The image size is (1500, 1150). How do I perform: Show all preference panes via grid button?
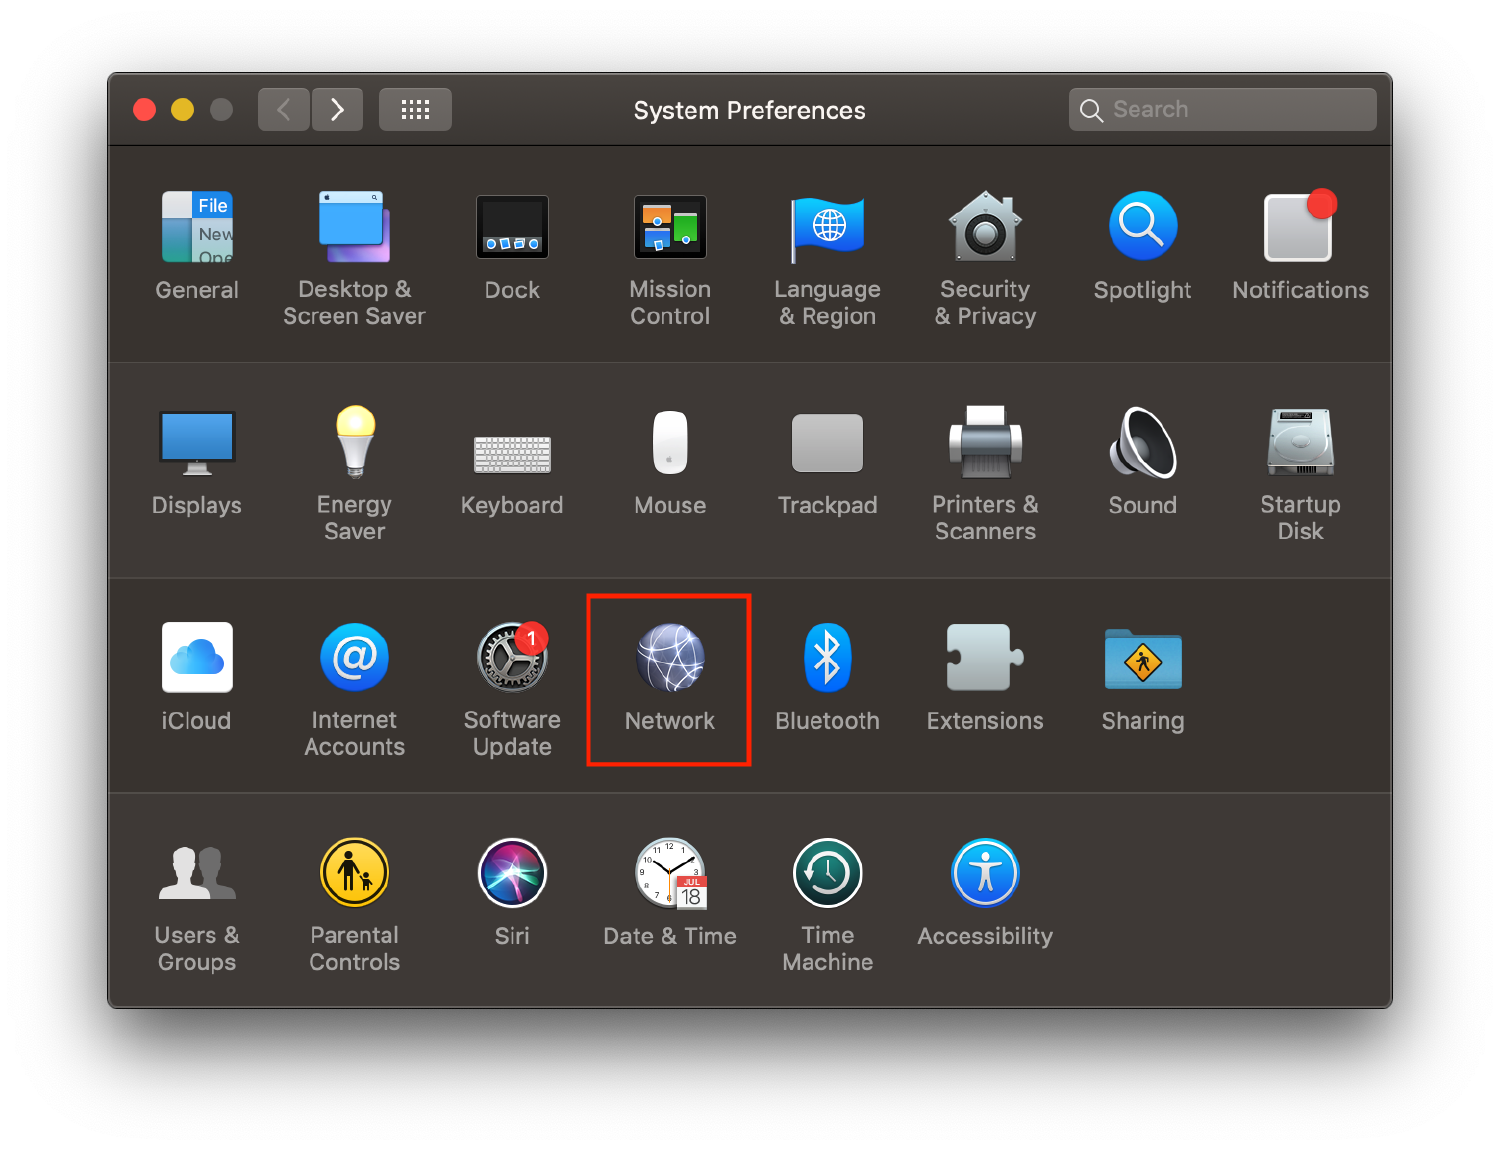[415, 109]
